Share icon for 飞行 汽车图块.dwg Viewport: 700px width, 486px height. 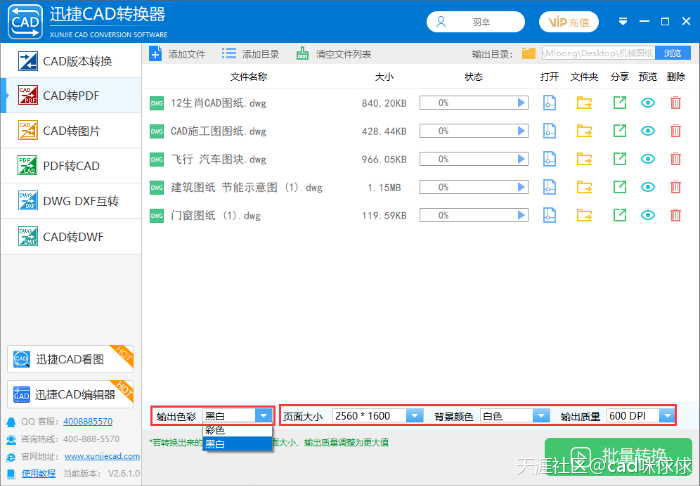pyautogui.click(x=620, y=159)
